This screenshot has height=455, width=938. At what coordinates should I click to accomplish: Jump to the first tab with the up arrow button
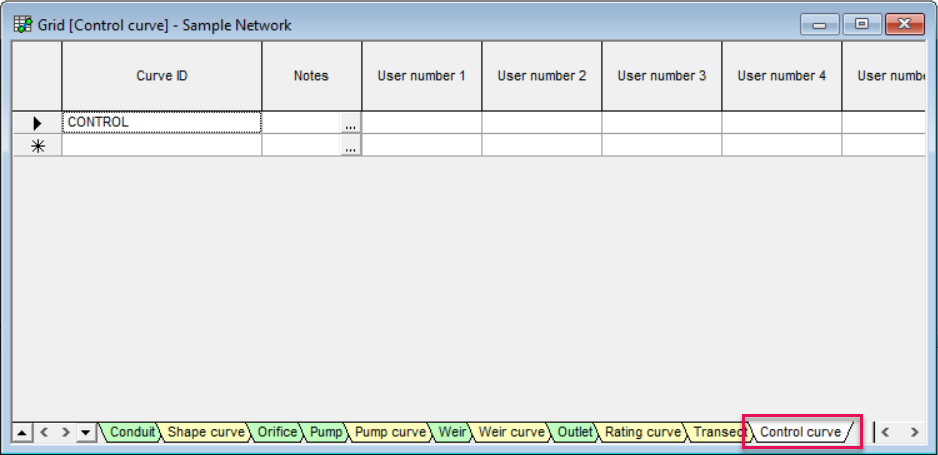[x=22, y=432]
